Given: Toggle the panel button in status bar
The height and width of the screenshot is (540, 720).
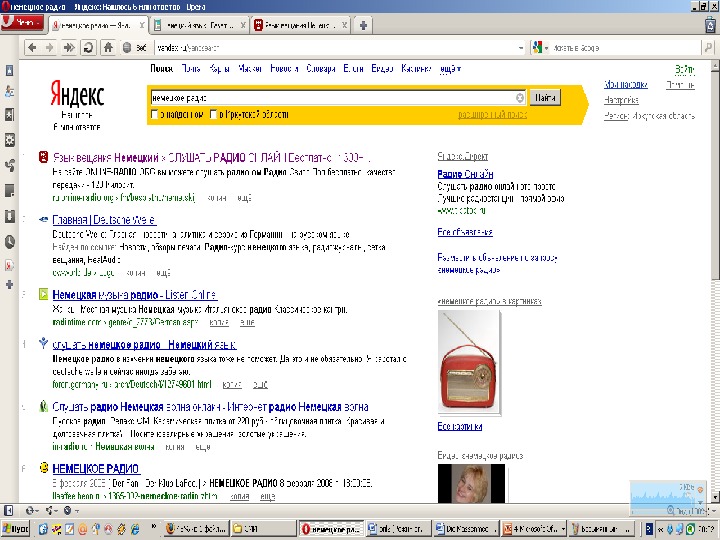Looking at the screenshot, I should [8, 510].
